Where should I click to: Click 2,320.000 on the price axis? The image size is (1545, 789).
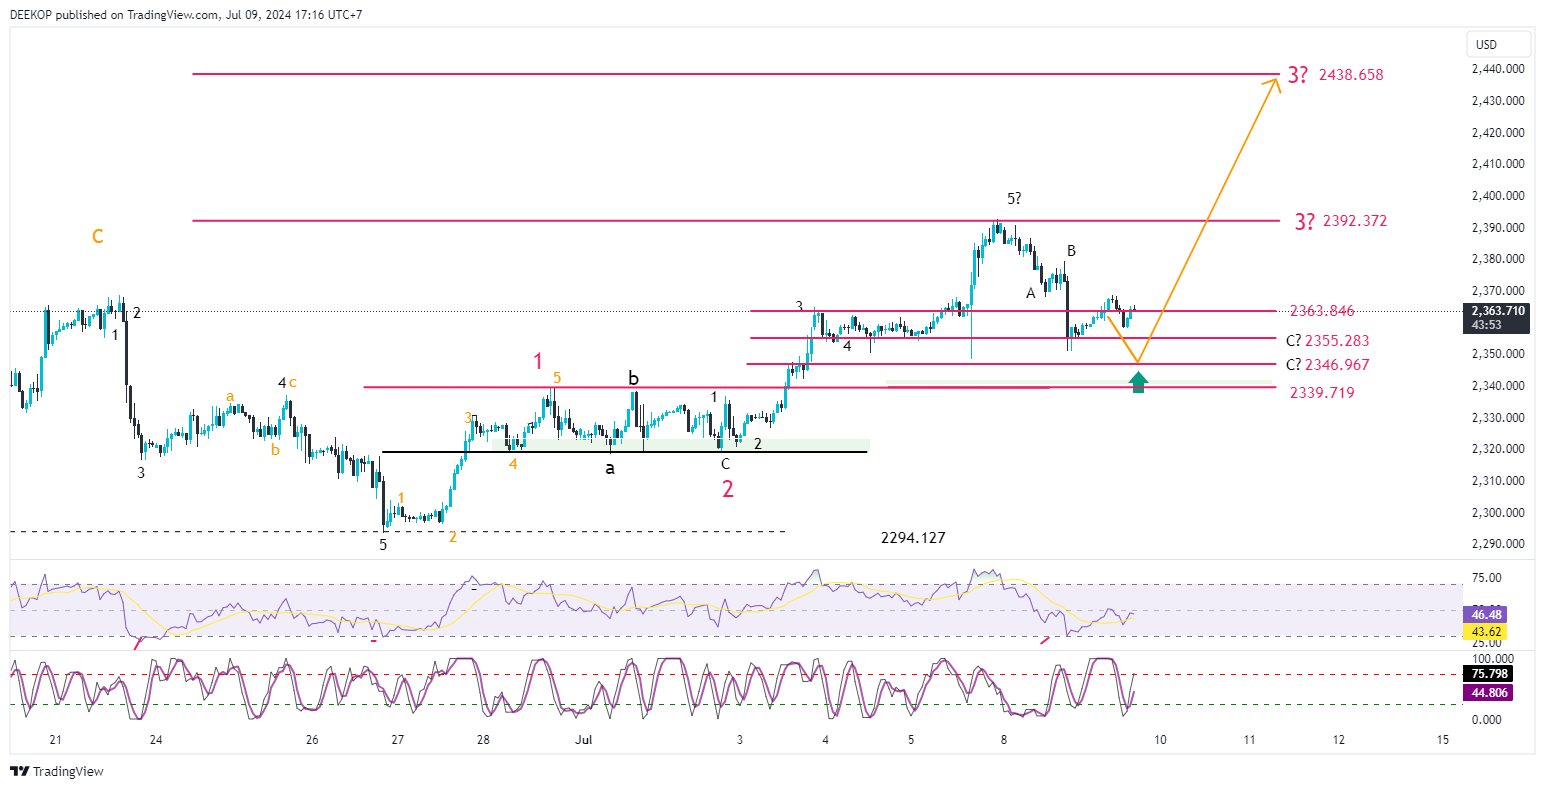pyautogui.click(x=1498, y=449)
